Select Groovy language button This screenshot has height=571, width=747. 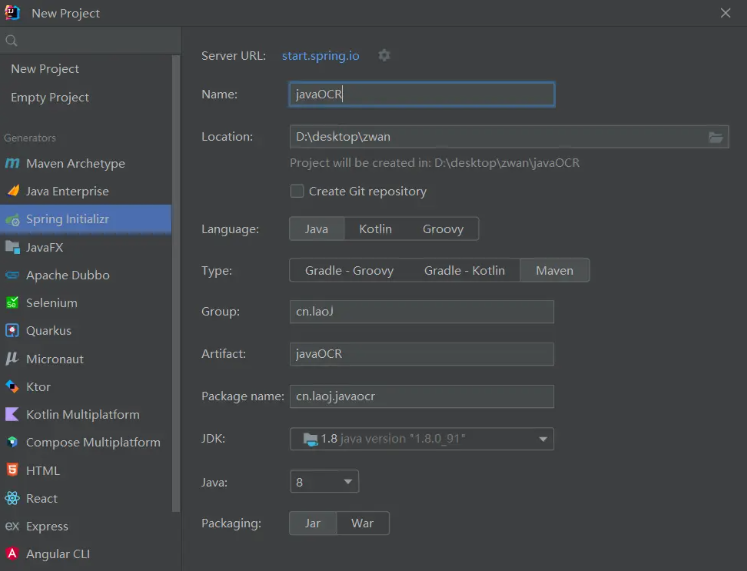coord(442,229)
